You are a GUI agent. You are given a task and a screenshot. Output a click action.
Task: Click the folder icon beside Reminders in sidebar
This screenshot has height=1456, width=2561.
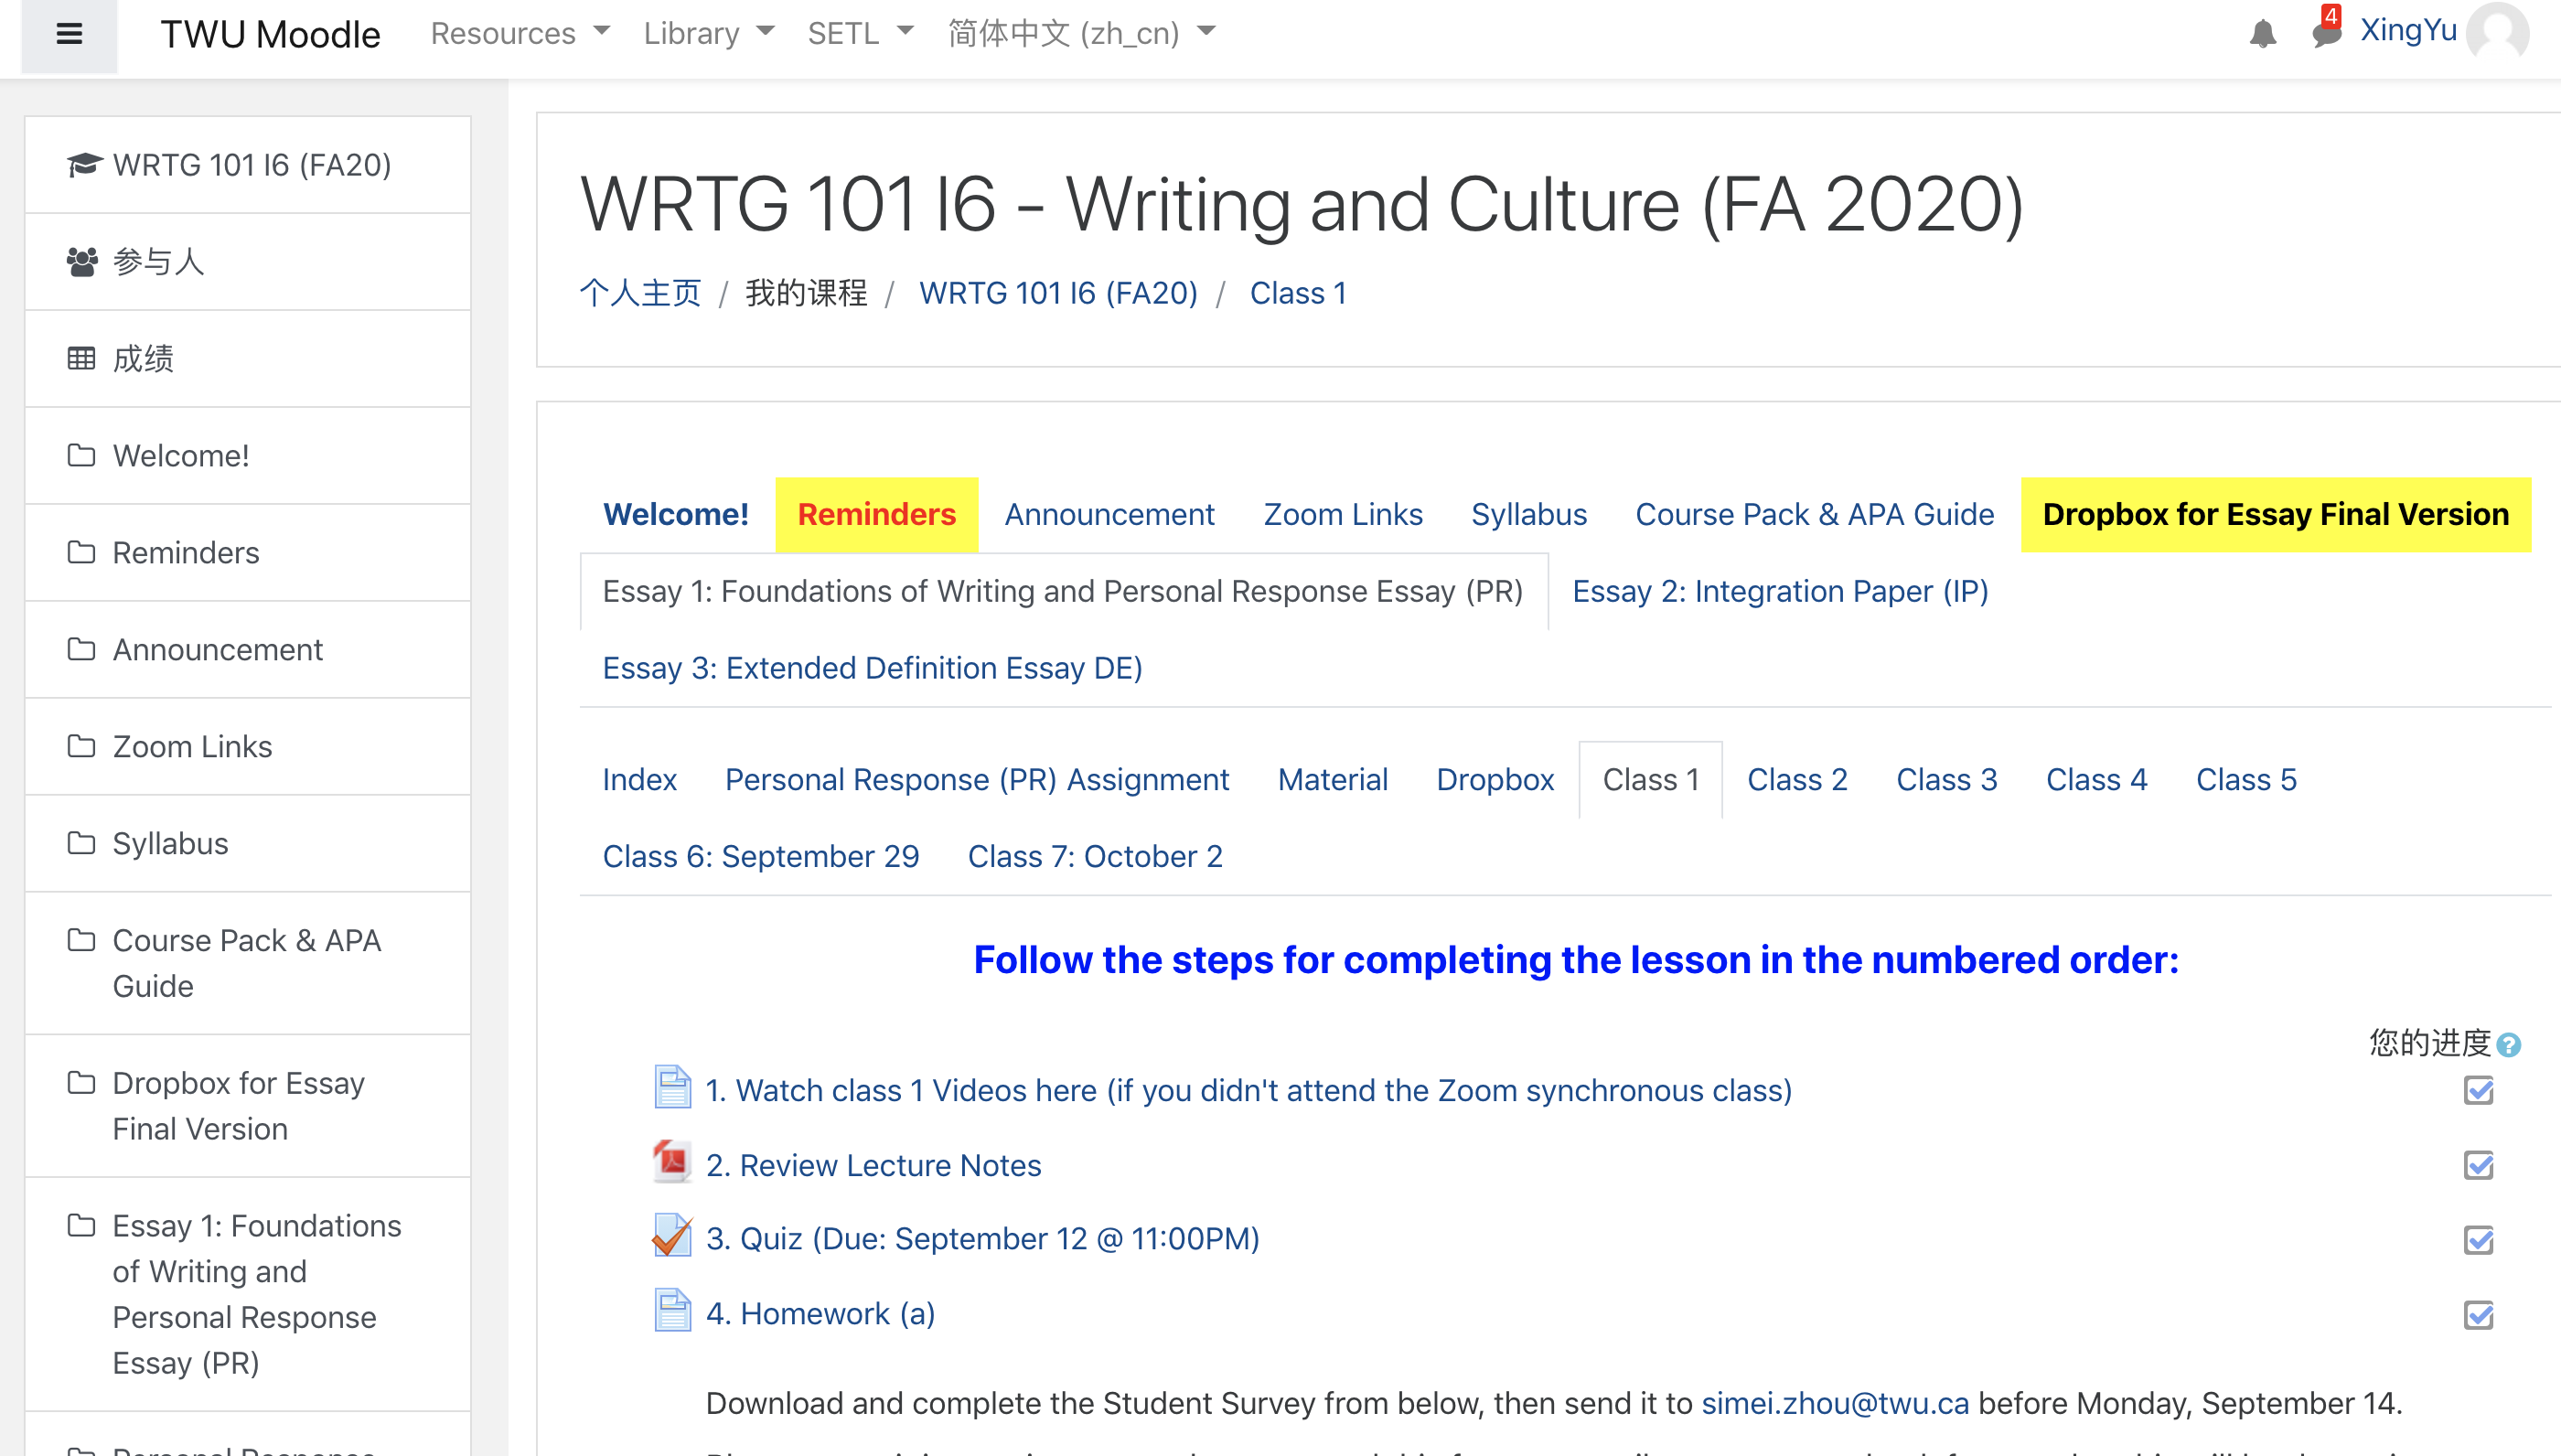point(81,552)
